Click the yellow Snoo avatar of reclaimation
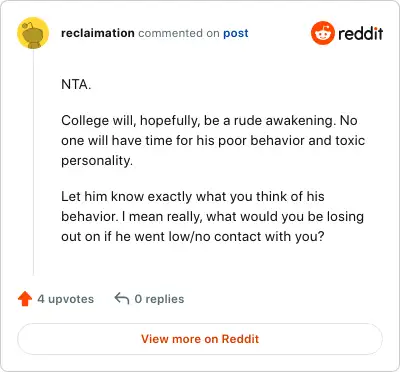This screenshot has height=372, width=400. pos(33,33)
